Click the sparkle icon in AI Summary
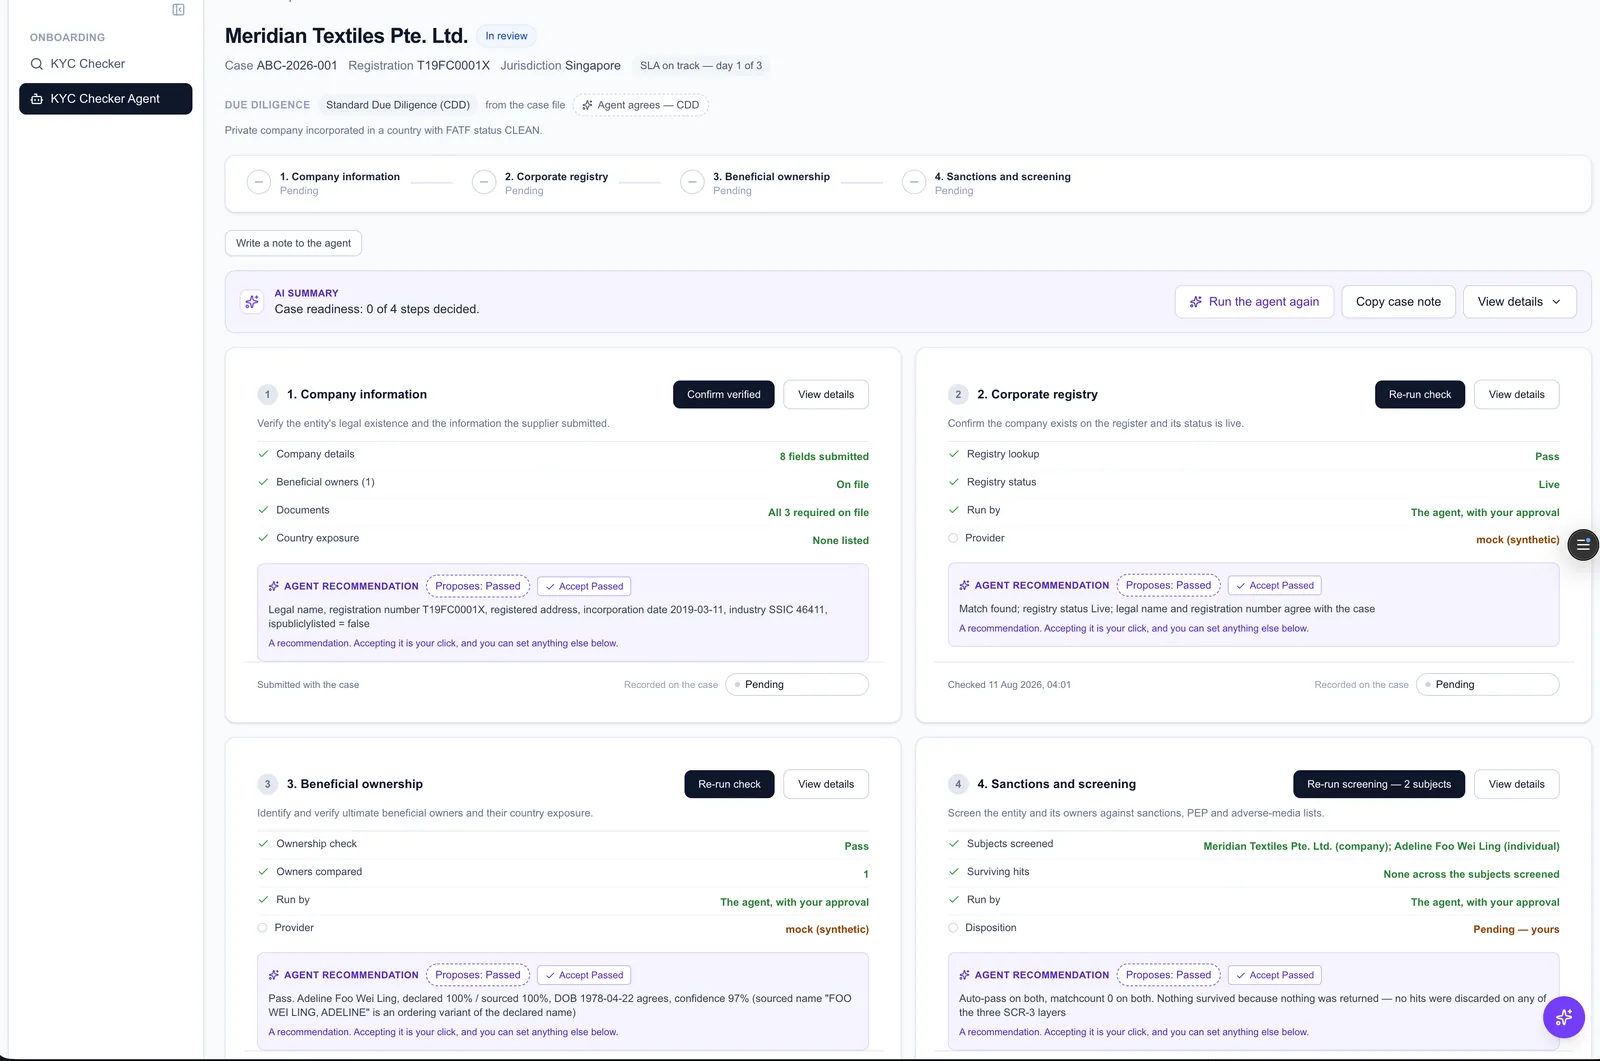 [x=252, y=302]
